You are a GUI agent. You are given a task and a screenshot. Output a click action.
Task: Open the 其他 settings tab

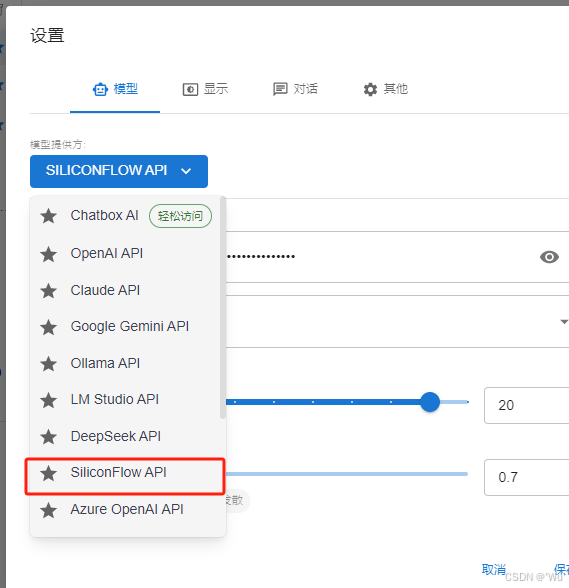tap(385, 90)
